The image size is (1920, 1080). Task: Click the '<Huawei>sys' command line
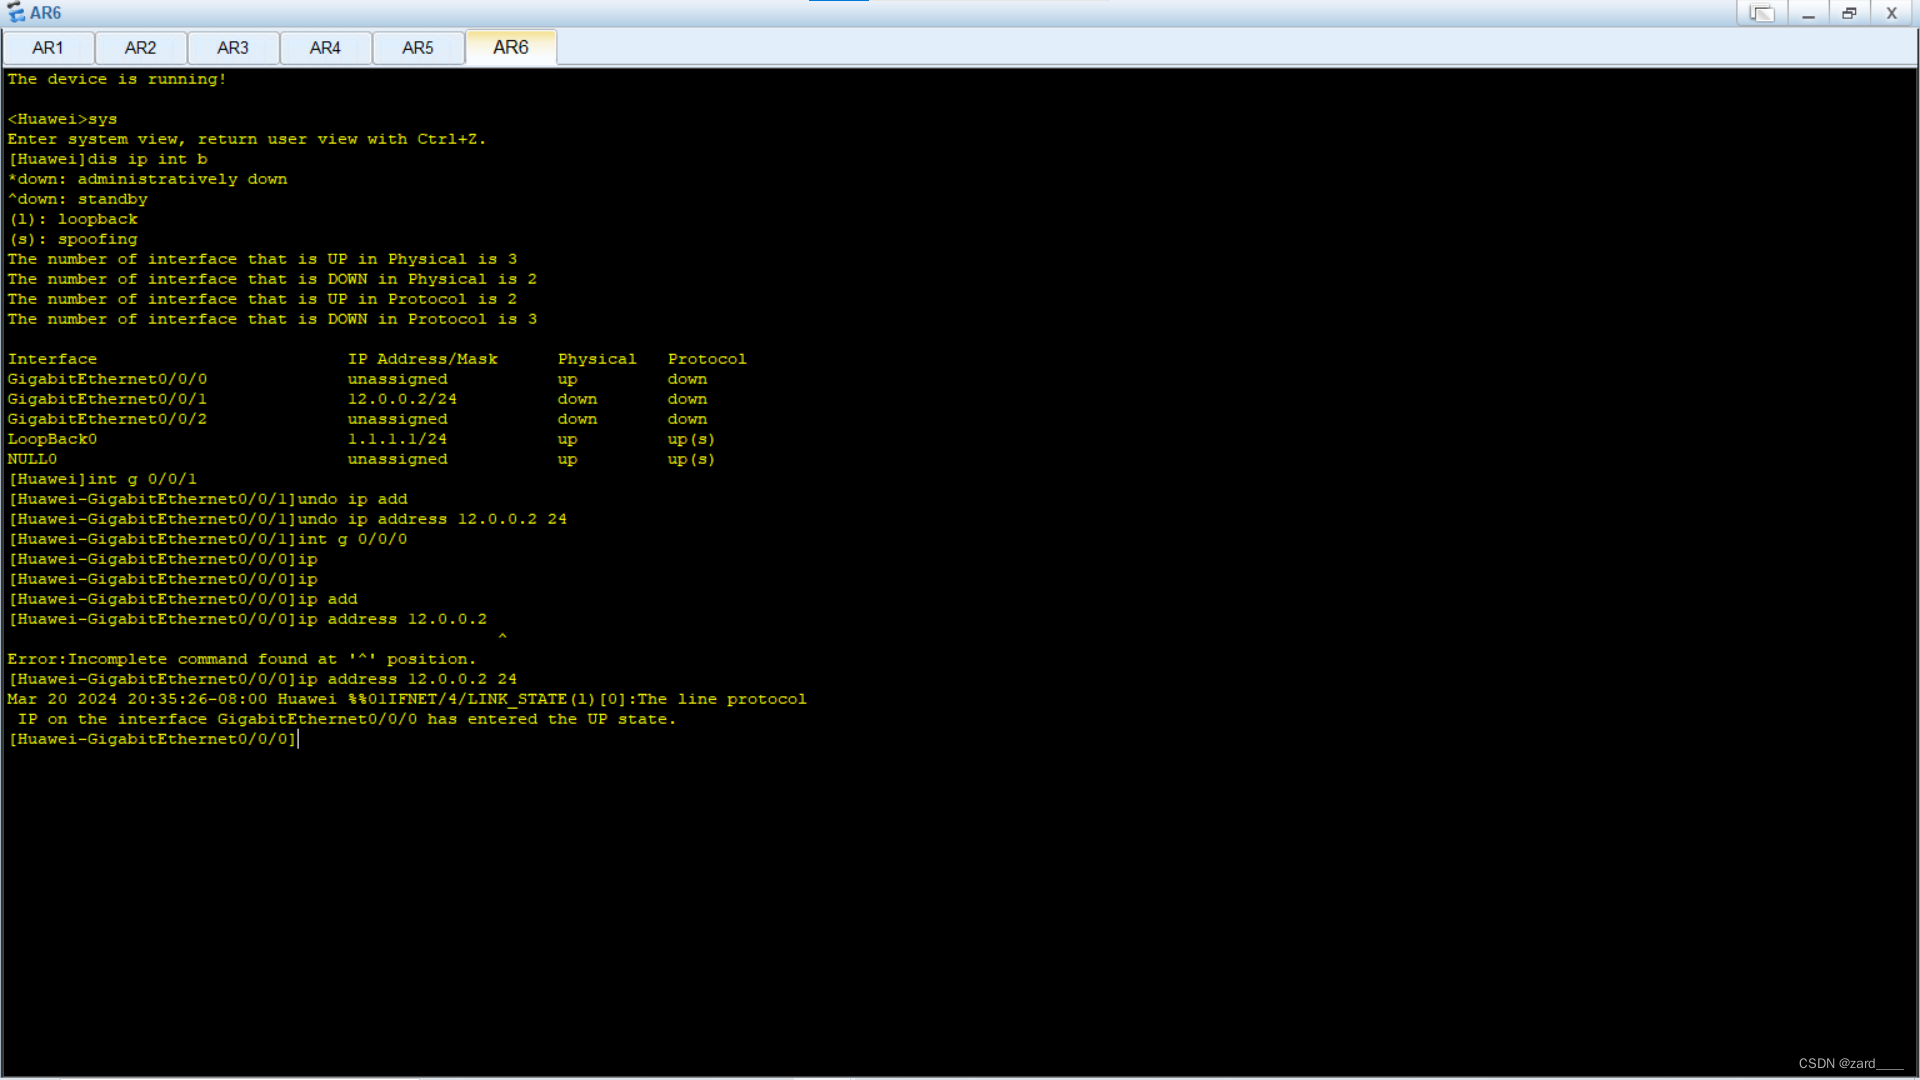point(62,119)
